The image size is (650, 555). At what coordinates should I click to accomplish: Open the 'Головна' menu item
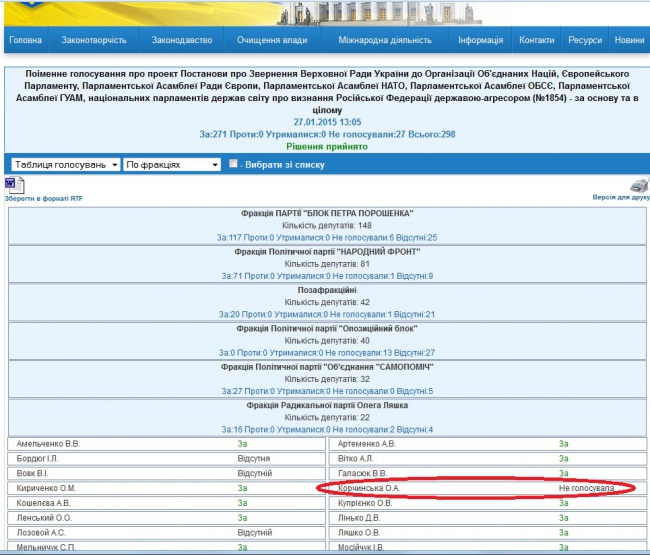point(25,40)
